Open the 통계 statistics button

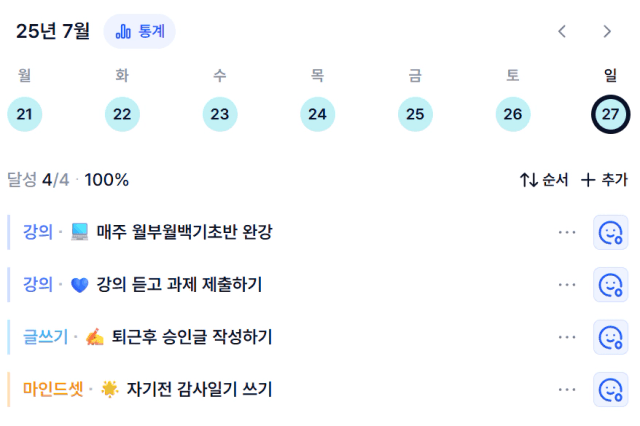coord(140,31)
